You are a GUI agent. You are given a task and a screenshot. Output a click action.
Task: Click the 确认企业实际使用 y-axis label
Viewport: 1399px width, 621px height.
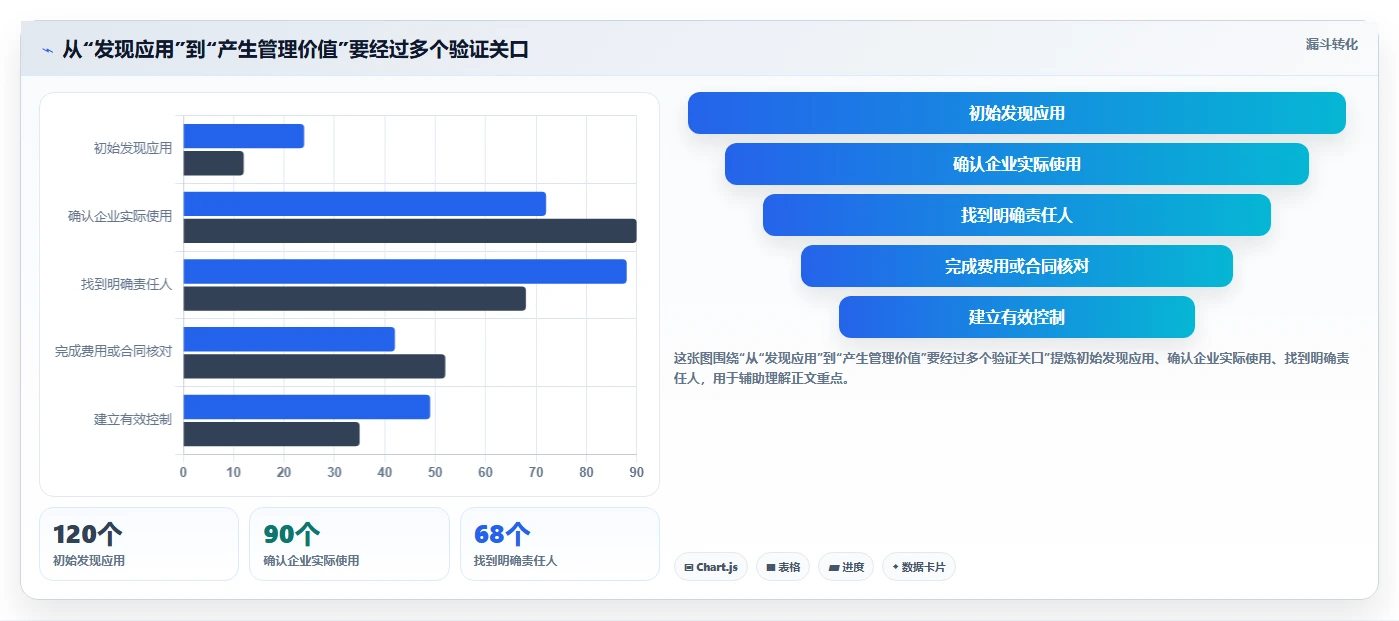120,216
